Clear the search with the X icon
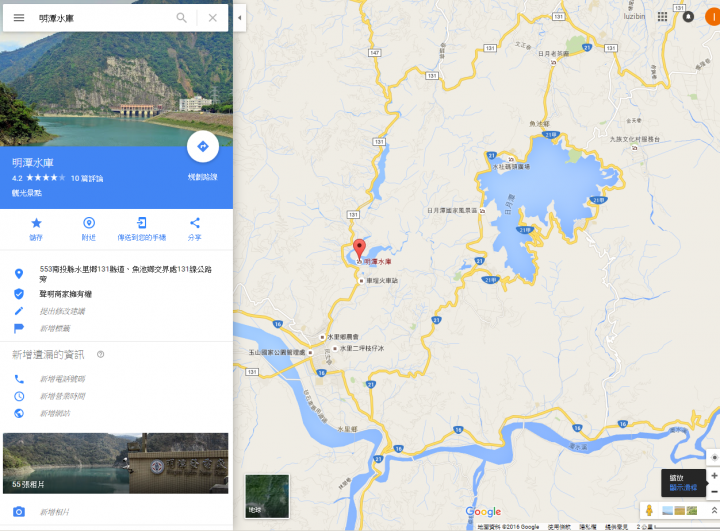 [213, 18]
